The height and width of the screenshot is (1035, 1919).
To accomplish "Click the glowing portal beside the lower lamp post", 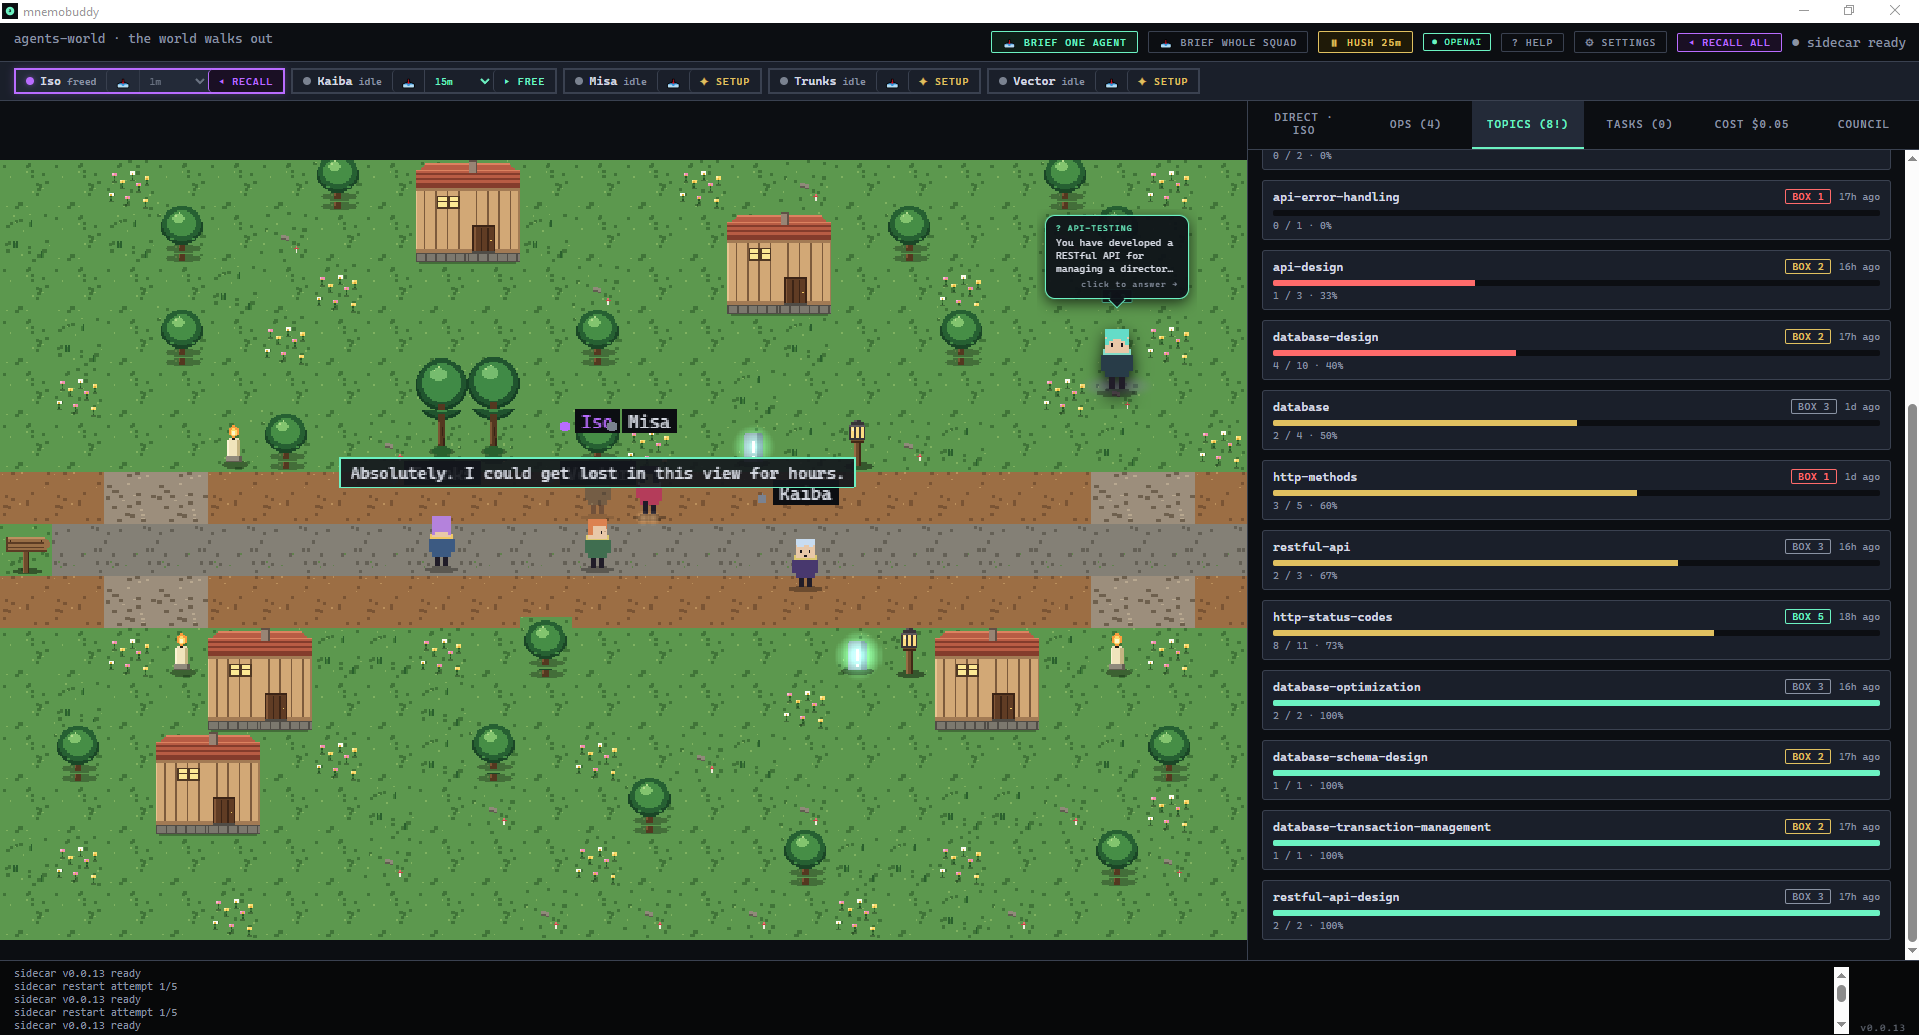I will click(857, 656).
